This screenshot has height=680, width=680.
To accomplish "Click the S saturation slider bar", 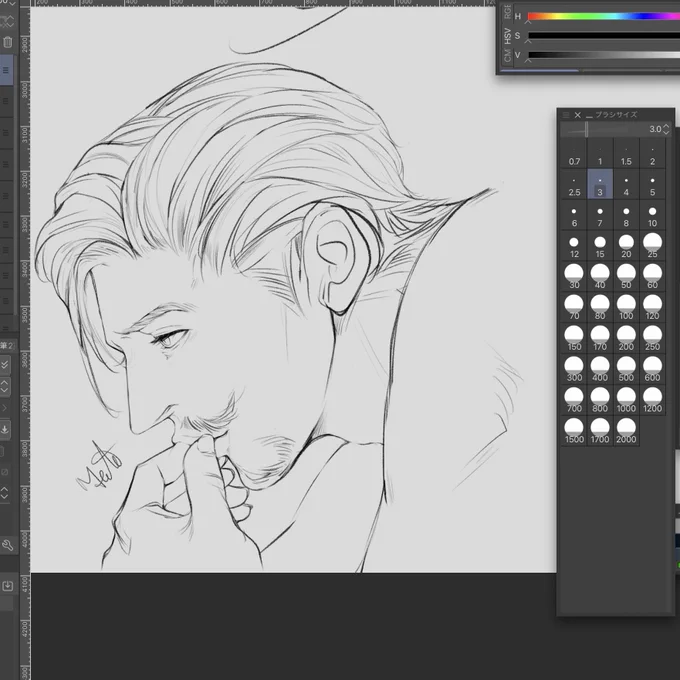I will [604, 36].
